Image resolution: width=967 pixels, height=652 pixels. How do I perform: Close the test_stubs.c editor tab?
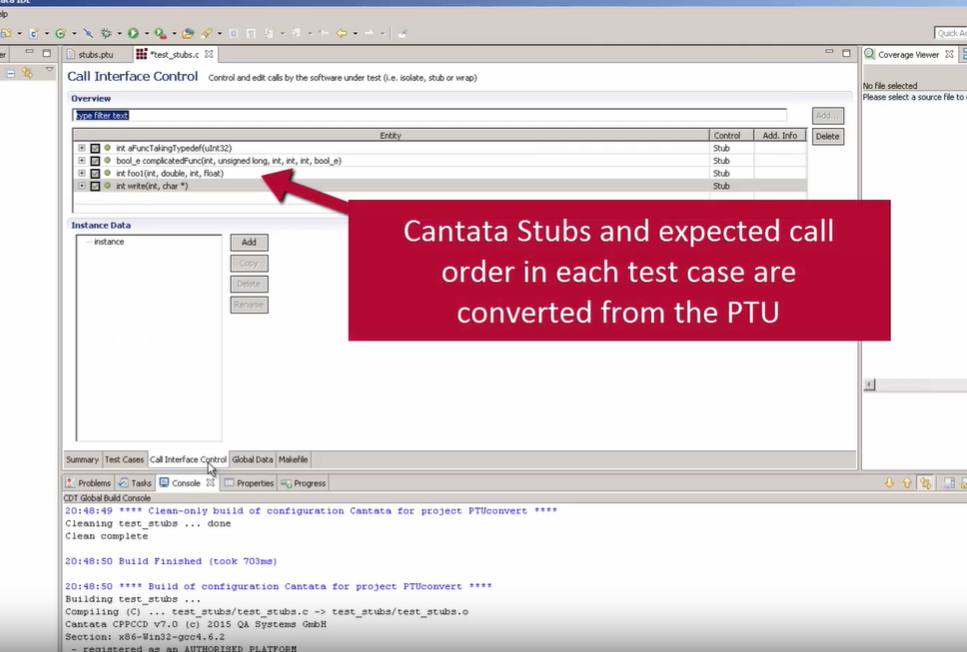[x=209, y=54]
